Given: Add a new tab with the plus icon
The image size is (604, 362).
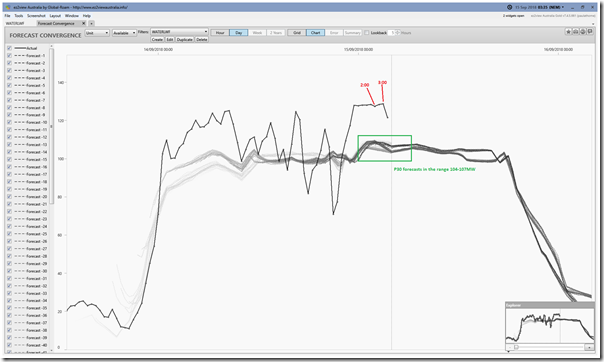Looking at the screenshot, I should (x=92, y=23).
